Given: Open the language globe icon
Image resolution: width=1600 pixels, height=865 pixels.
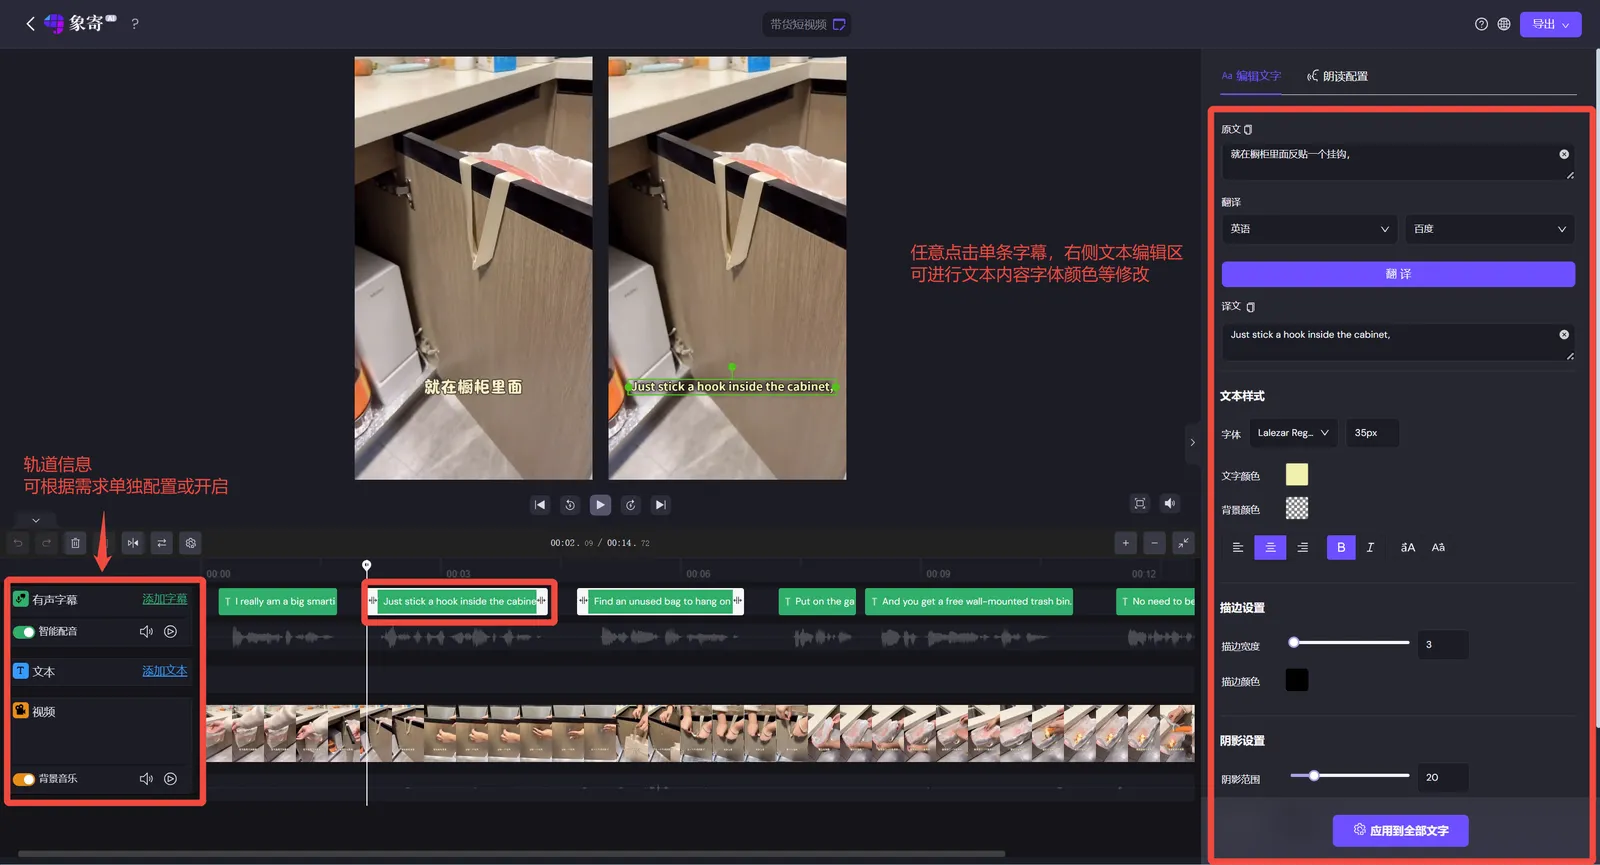Looking at the screenshot, I should [x=1504, y=24].
